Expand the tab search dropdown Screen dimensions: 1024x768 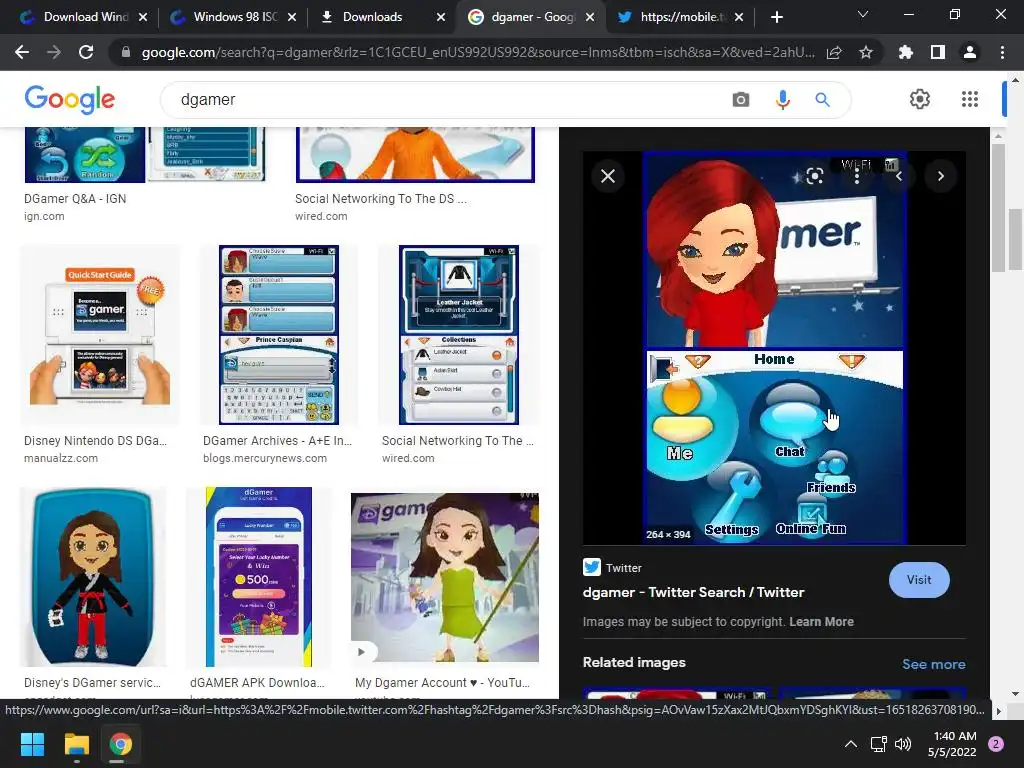point(863,14)
